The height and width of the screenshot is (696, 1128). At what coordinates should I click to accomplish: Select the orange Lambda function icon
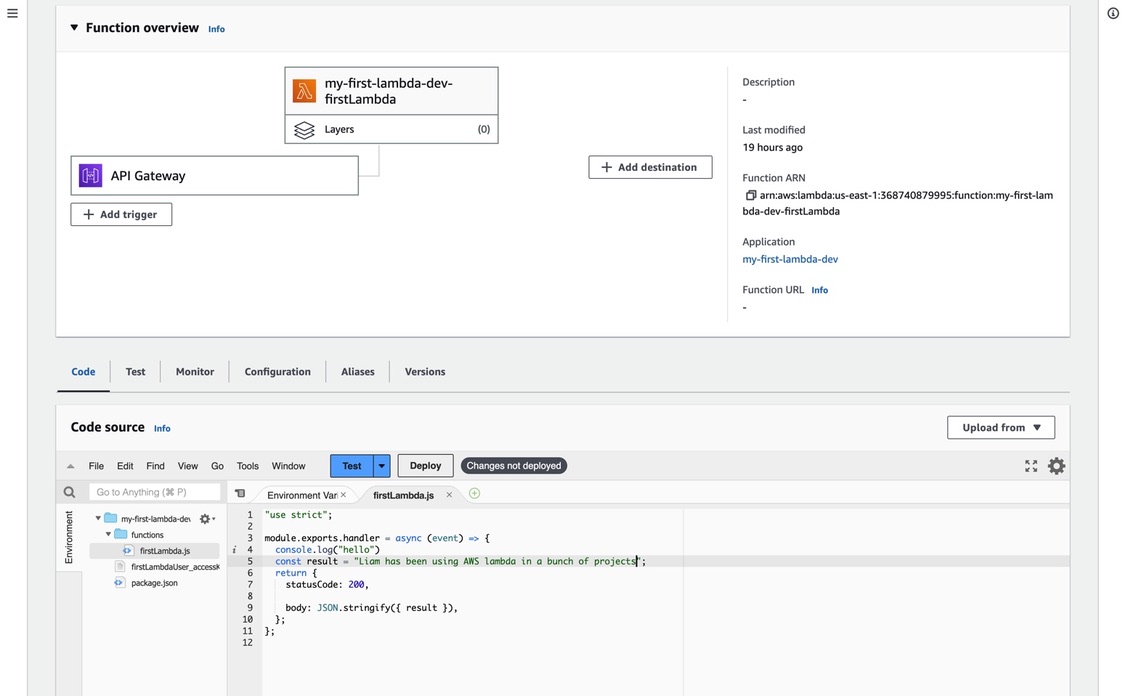pyautogui.click(x=304, y=91)
